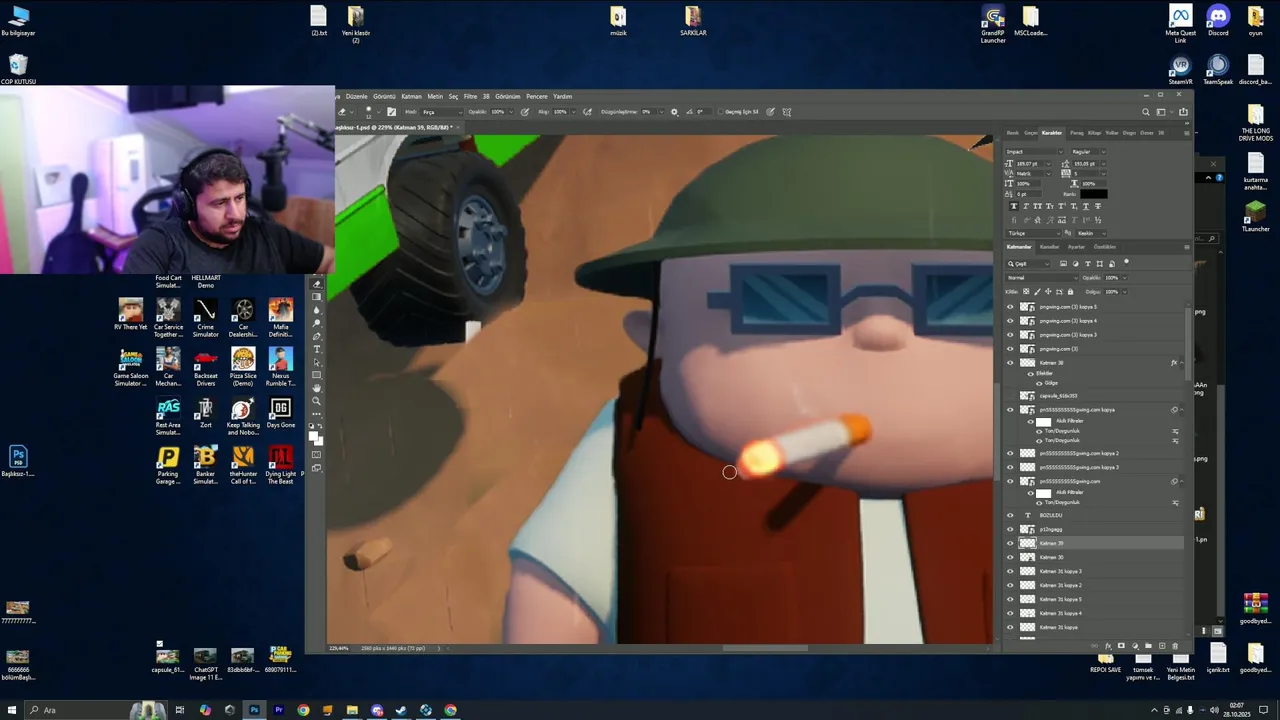This screenshot has height=720, width=1280.
Task: Click the Windows Start button
Action: point(12,710)
